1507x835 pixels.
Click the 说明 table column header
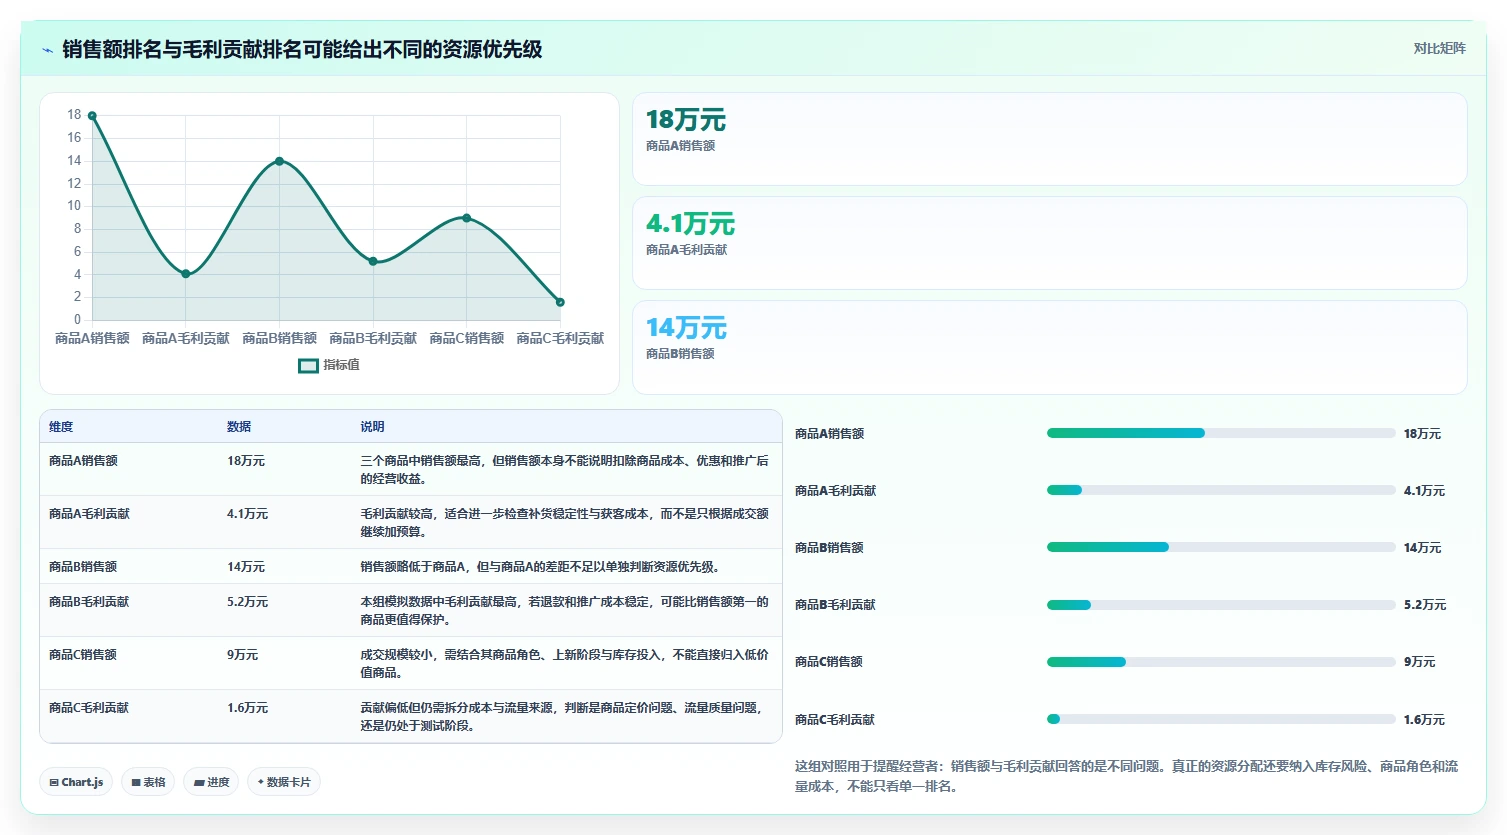point(372,426)
